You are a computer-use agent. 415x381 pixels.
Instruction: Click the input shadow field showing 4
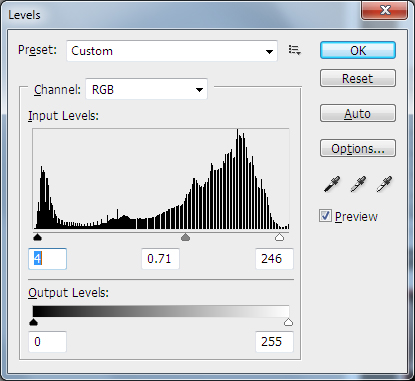[x=47, y=259]
